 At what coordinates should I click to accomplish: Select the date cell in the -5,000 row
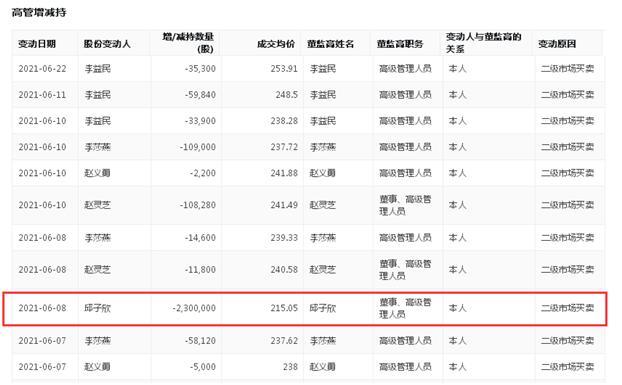42,367
